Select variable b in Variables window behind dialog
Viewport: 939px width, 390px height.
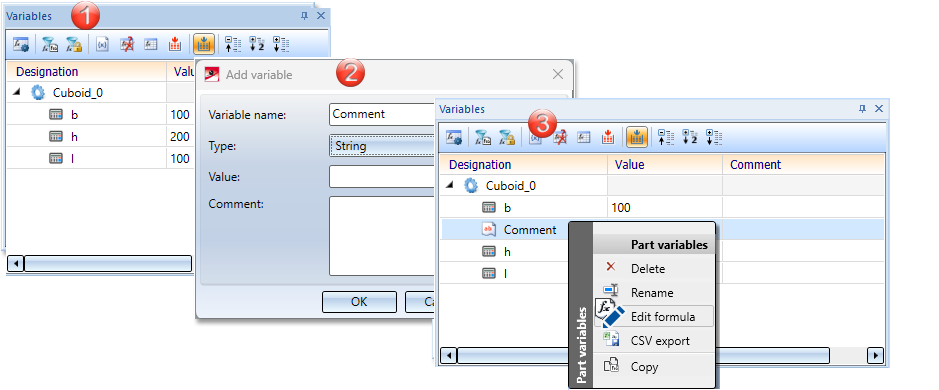74,115
